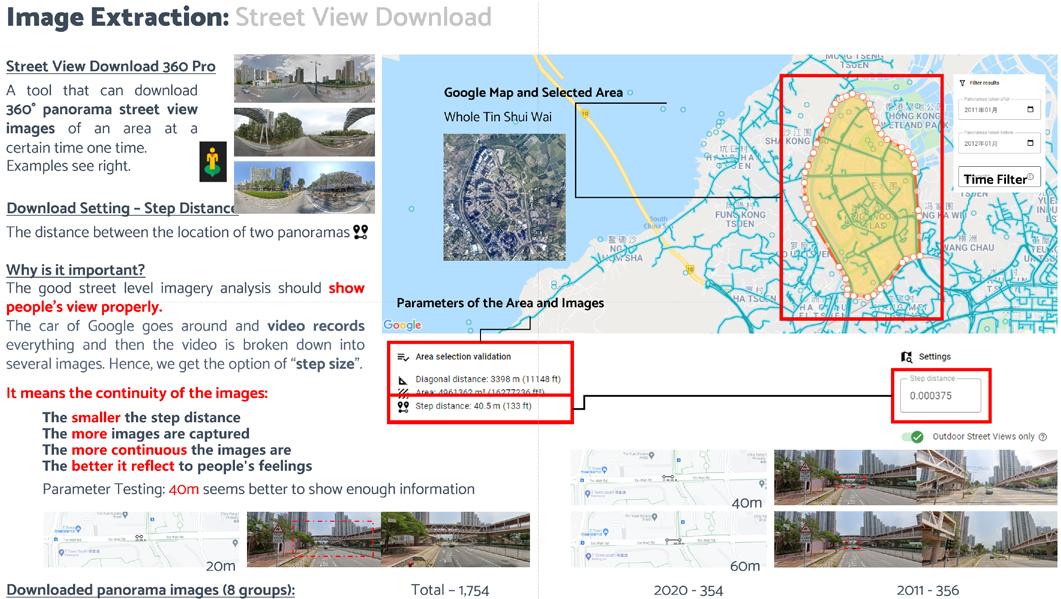Click the 'WANG CHAU' map label
Viewport: 1061px width, 599px height.
tap(969, 248)
